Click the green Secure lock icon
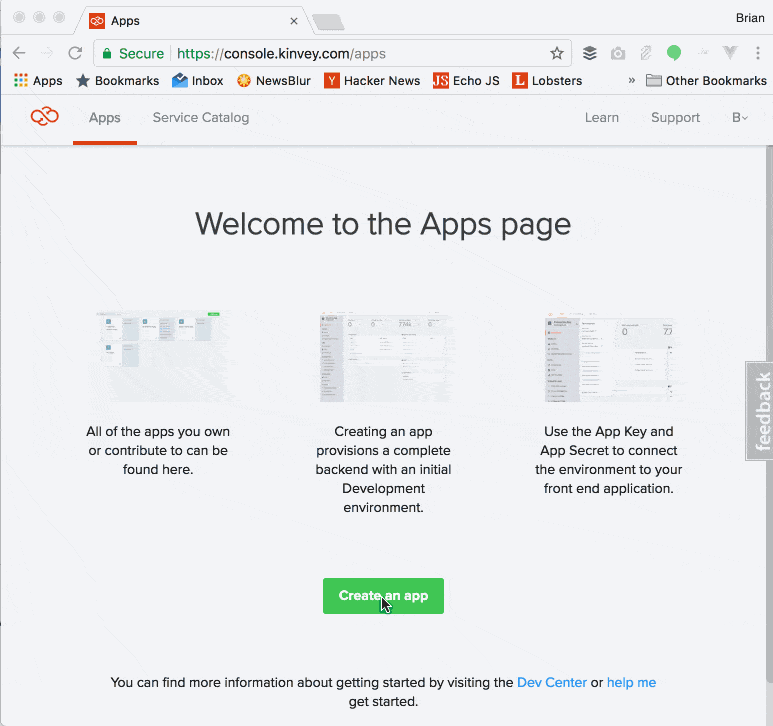773x726 pixels. 107,53
